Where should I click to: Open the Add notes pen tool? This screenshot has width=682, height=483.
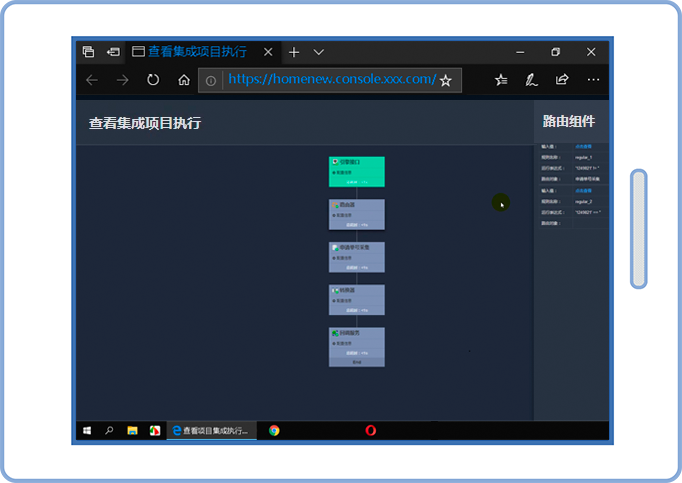(x=532, y=80)
